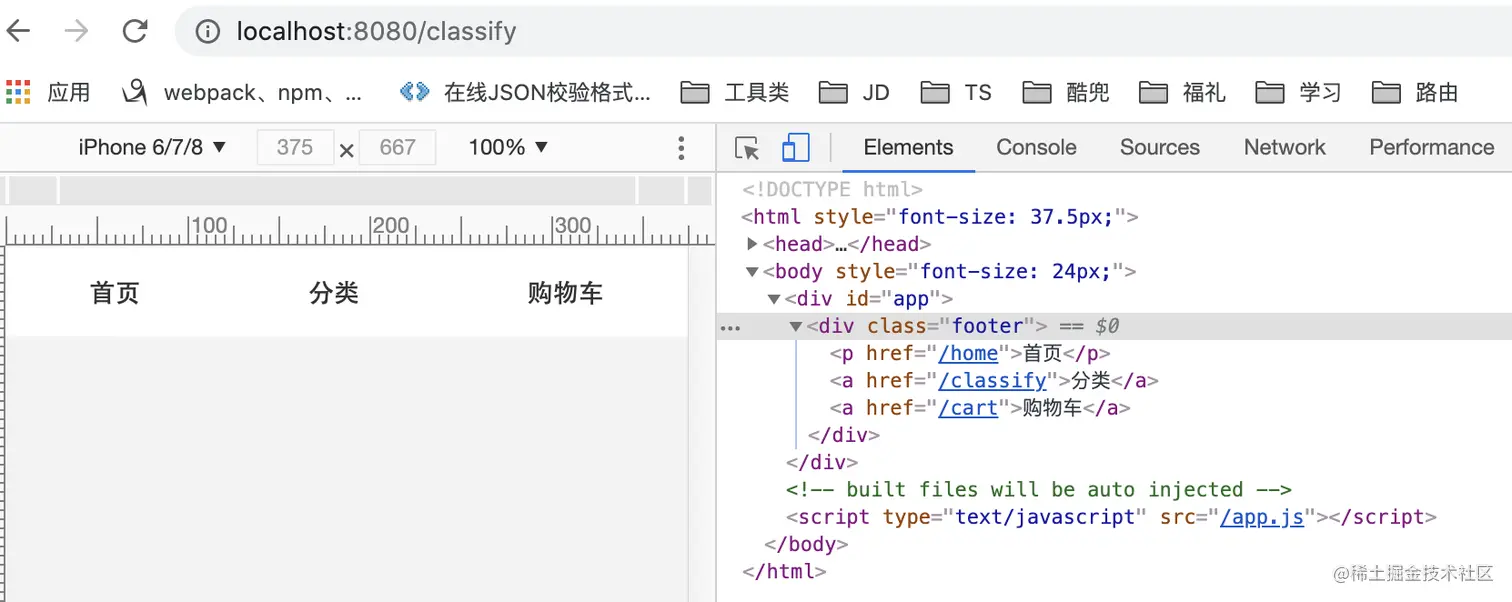Reload the page with the refresh icon
Screen dimensions: 1512x602
click(x=135, y=31)
